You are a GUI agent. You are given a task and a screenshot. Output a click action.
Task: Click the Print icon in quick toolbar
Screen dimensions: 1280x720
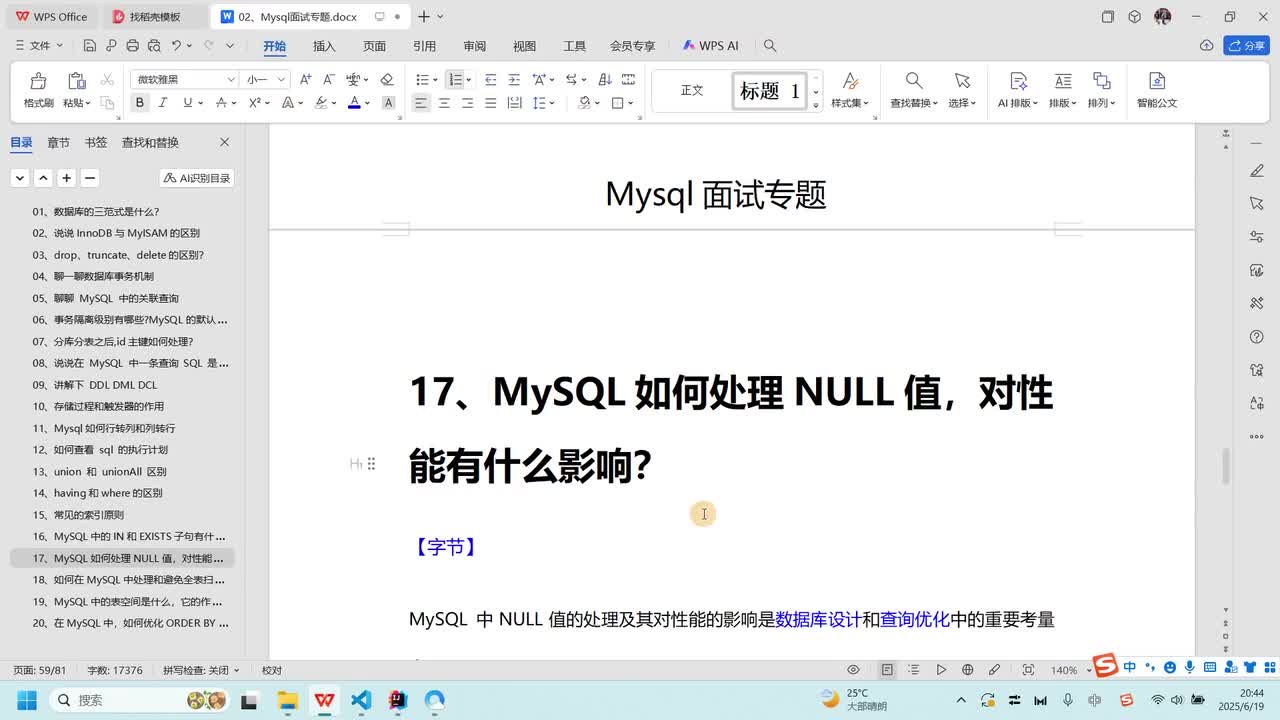pyautogui.click(x=133, y=46)
